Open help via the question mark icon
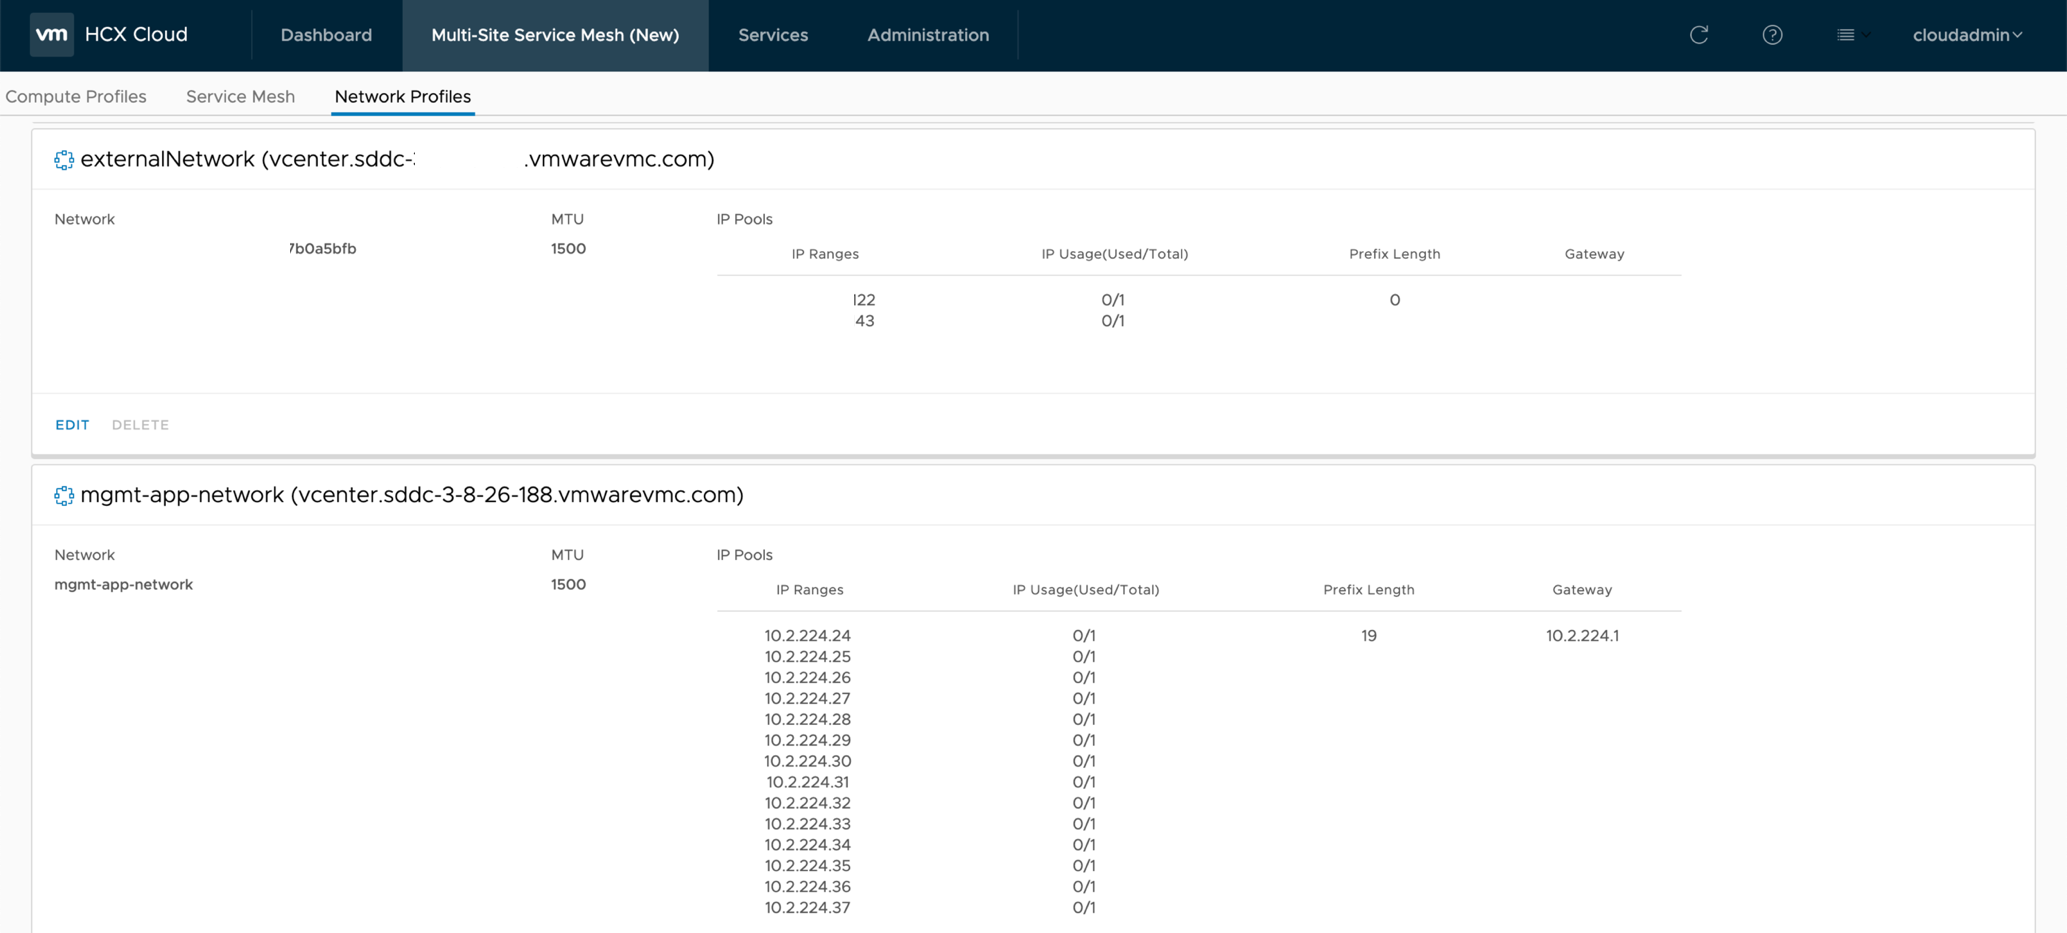Image resolution: width=2067 pixels, height=933 pixels. [1772, 35]
